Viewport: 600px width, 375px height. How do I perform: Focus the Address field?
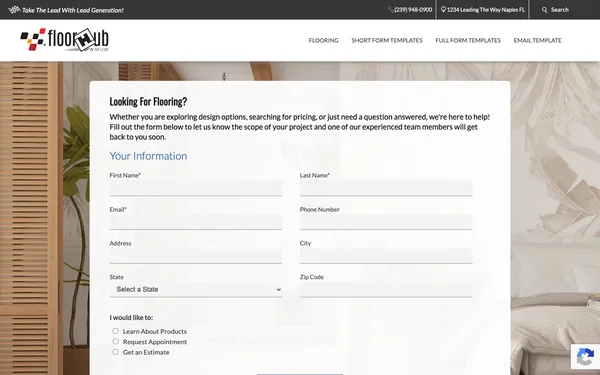[196, 256]
